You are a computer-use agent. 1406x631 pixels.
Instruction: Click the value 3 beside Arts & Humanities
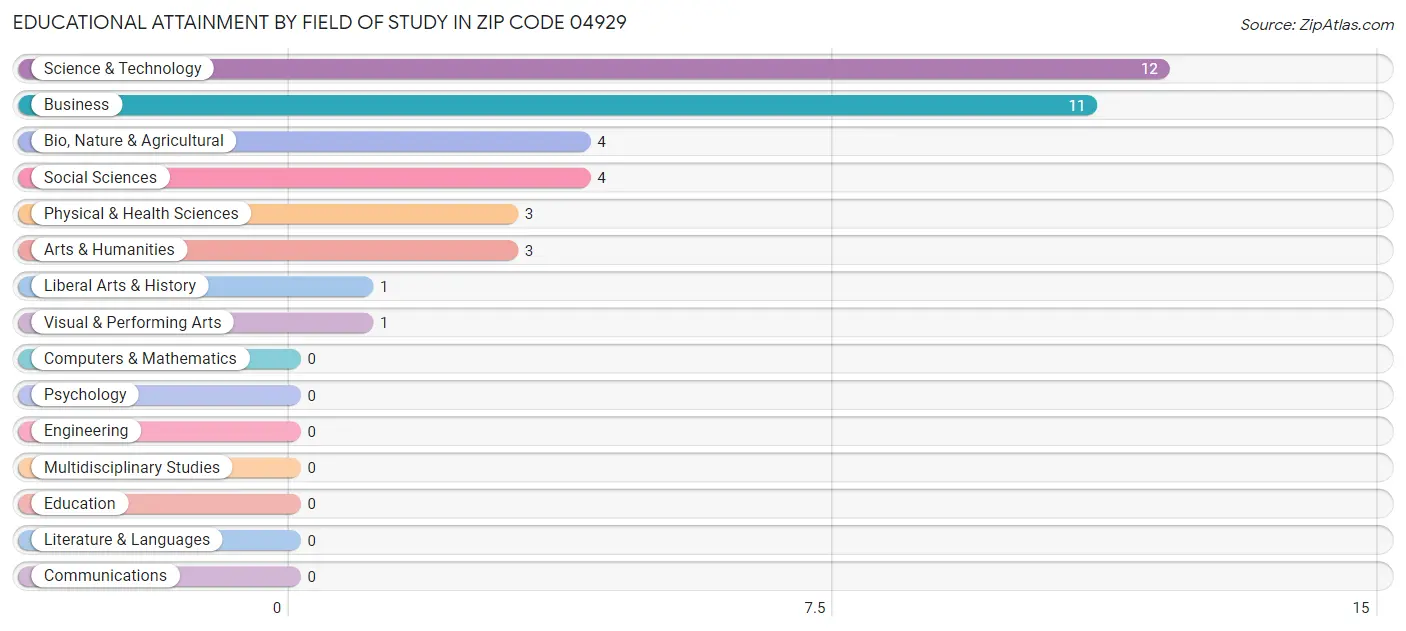pos(529,251)
